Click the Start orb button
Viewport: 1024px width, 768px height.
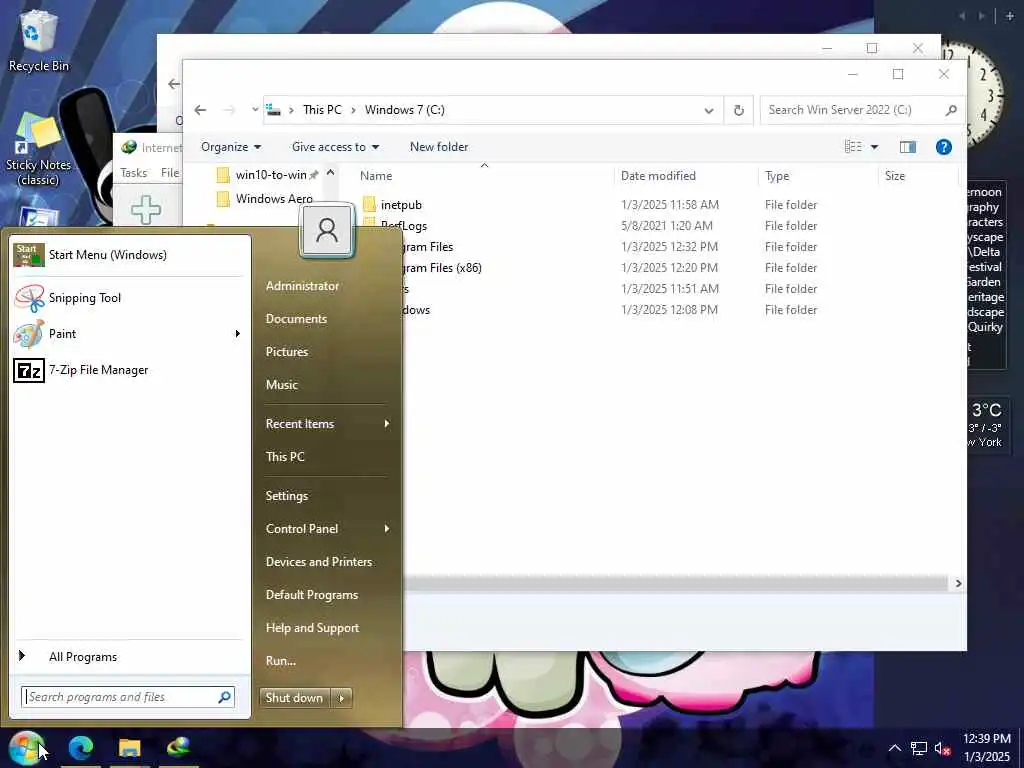pos(27,748)
